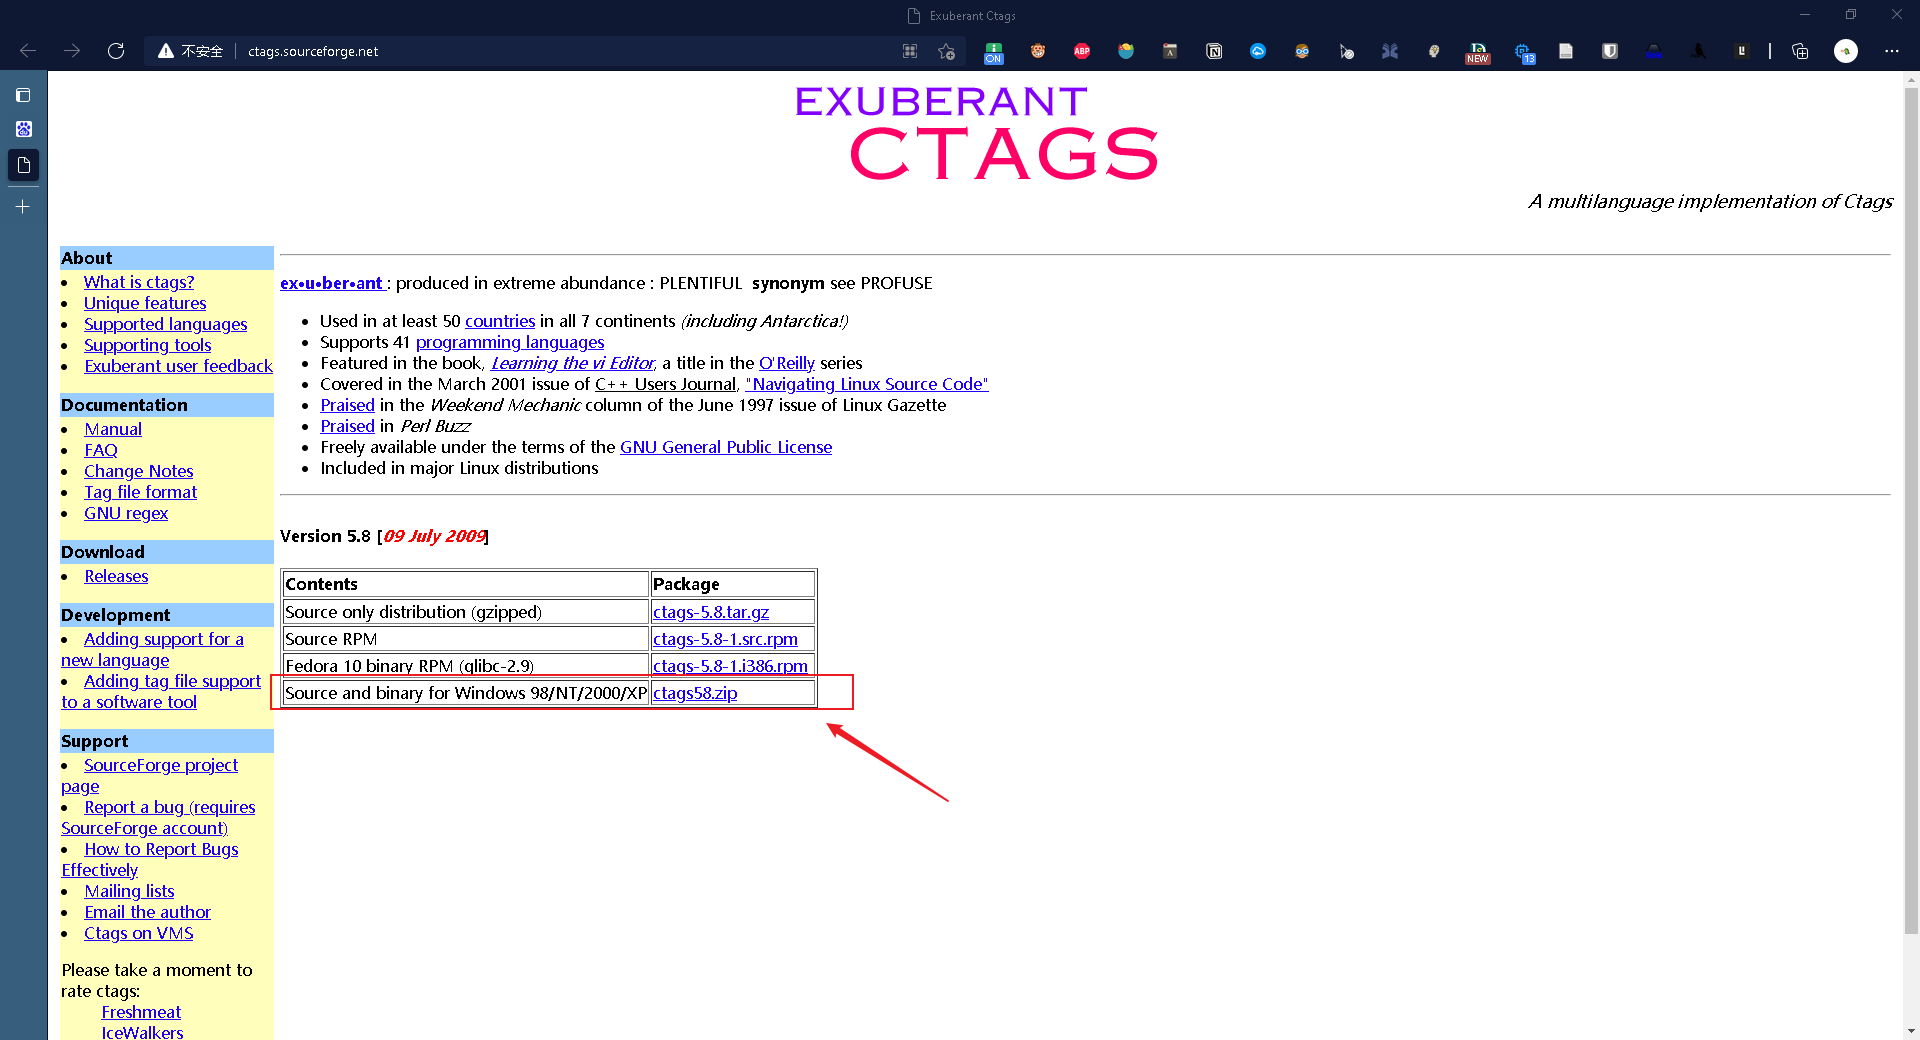The width and height of the screenshot is (1920, 1040).
Task: Open the Unique features link
Action: coord(145,303)
